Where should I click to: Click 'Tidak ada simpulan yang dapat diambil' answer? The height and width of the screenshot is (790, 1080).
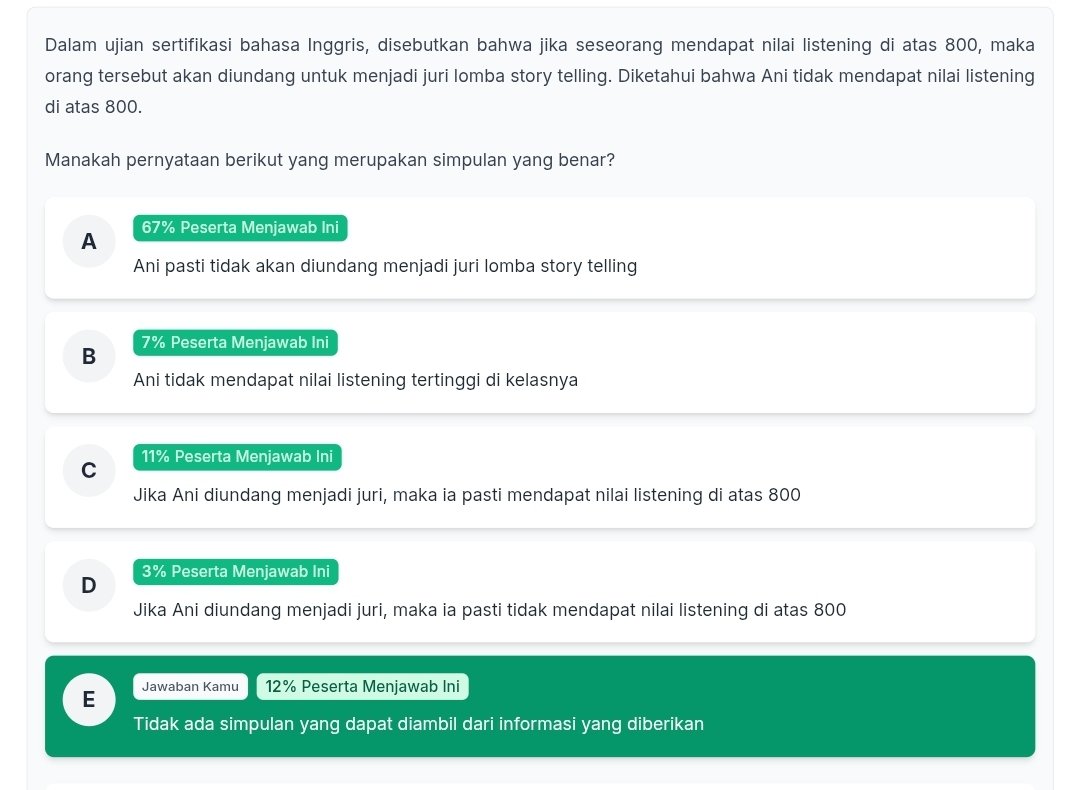point(419,724)
